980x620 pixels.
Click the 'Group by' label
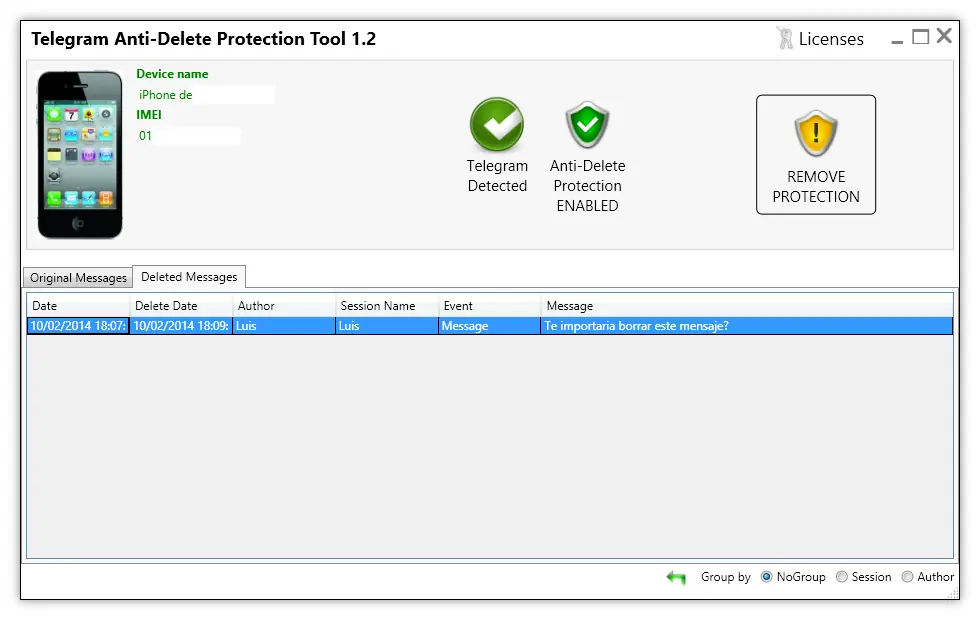(726, 577)
